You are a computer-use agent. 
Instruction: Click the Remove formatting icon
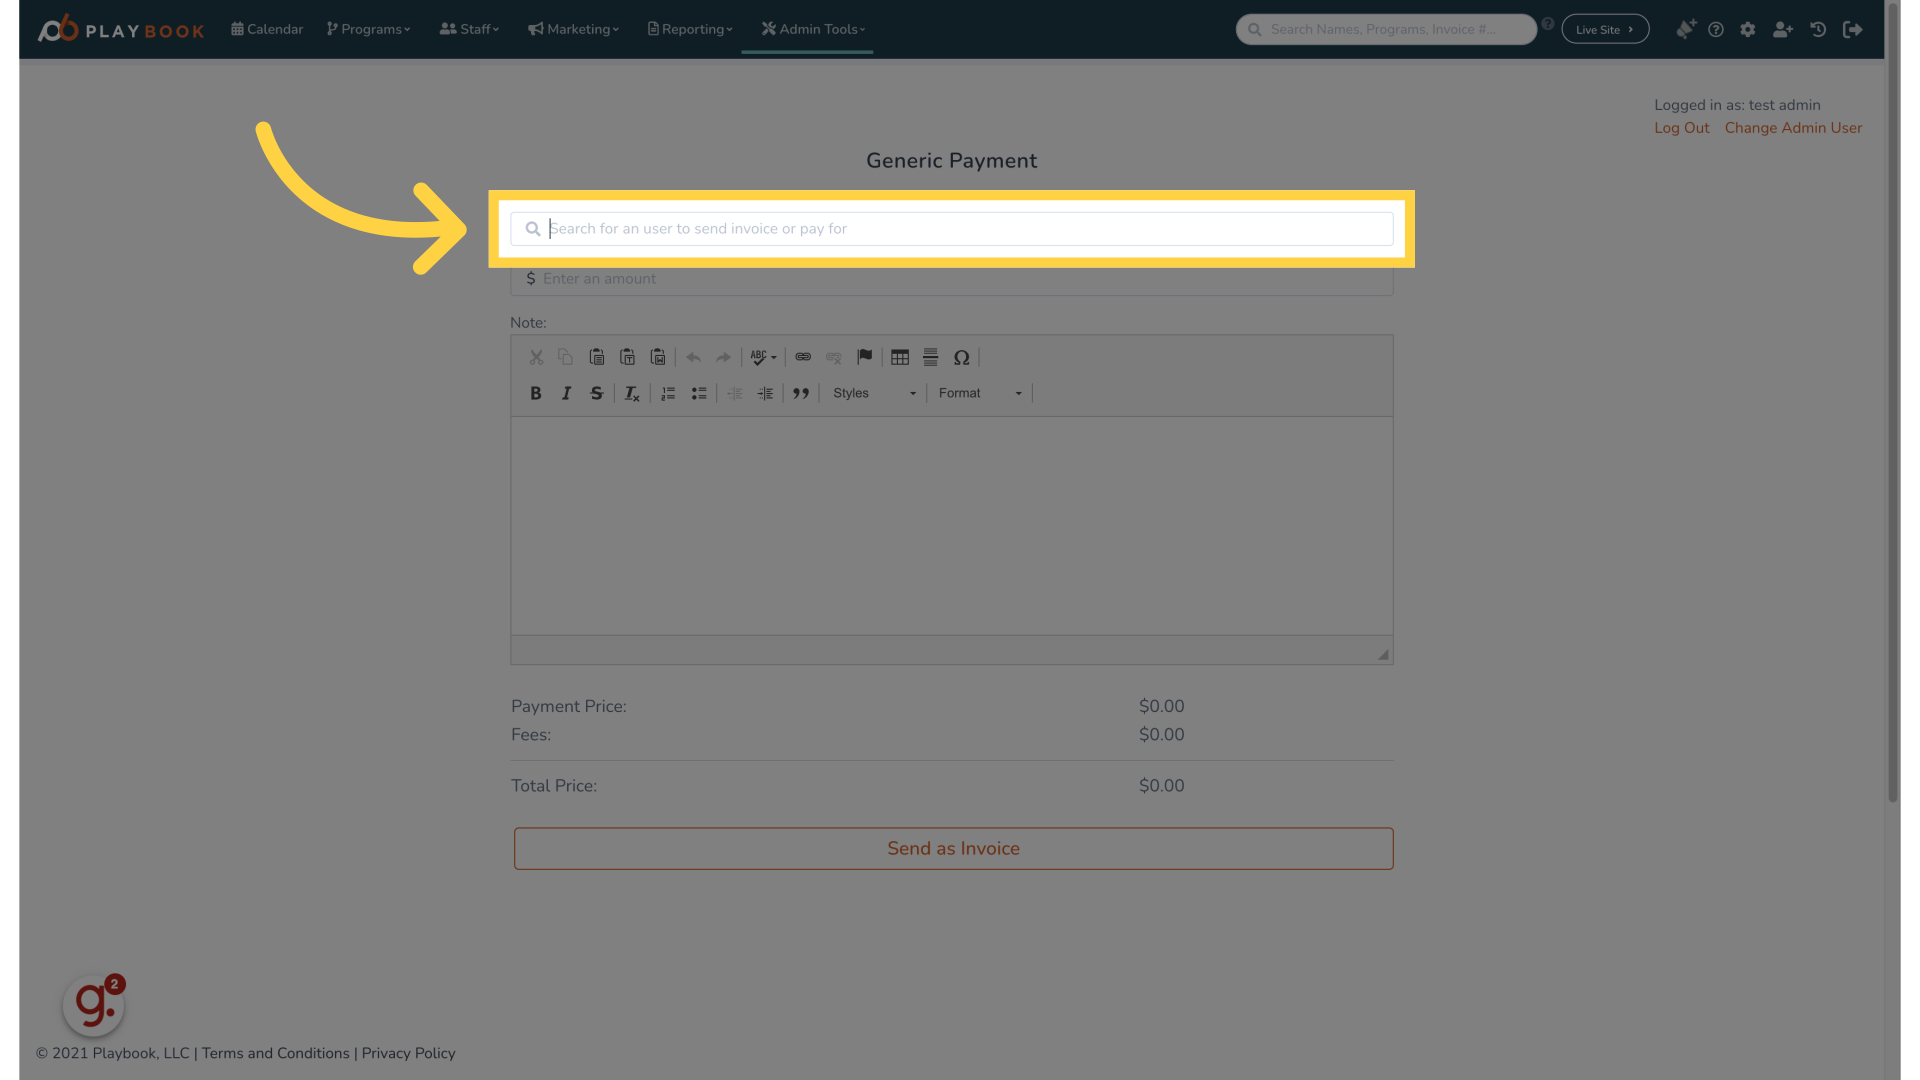click(630, 393)
